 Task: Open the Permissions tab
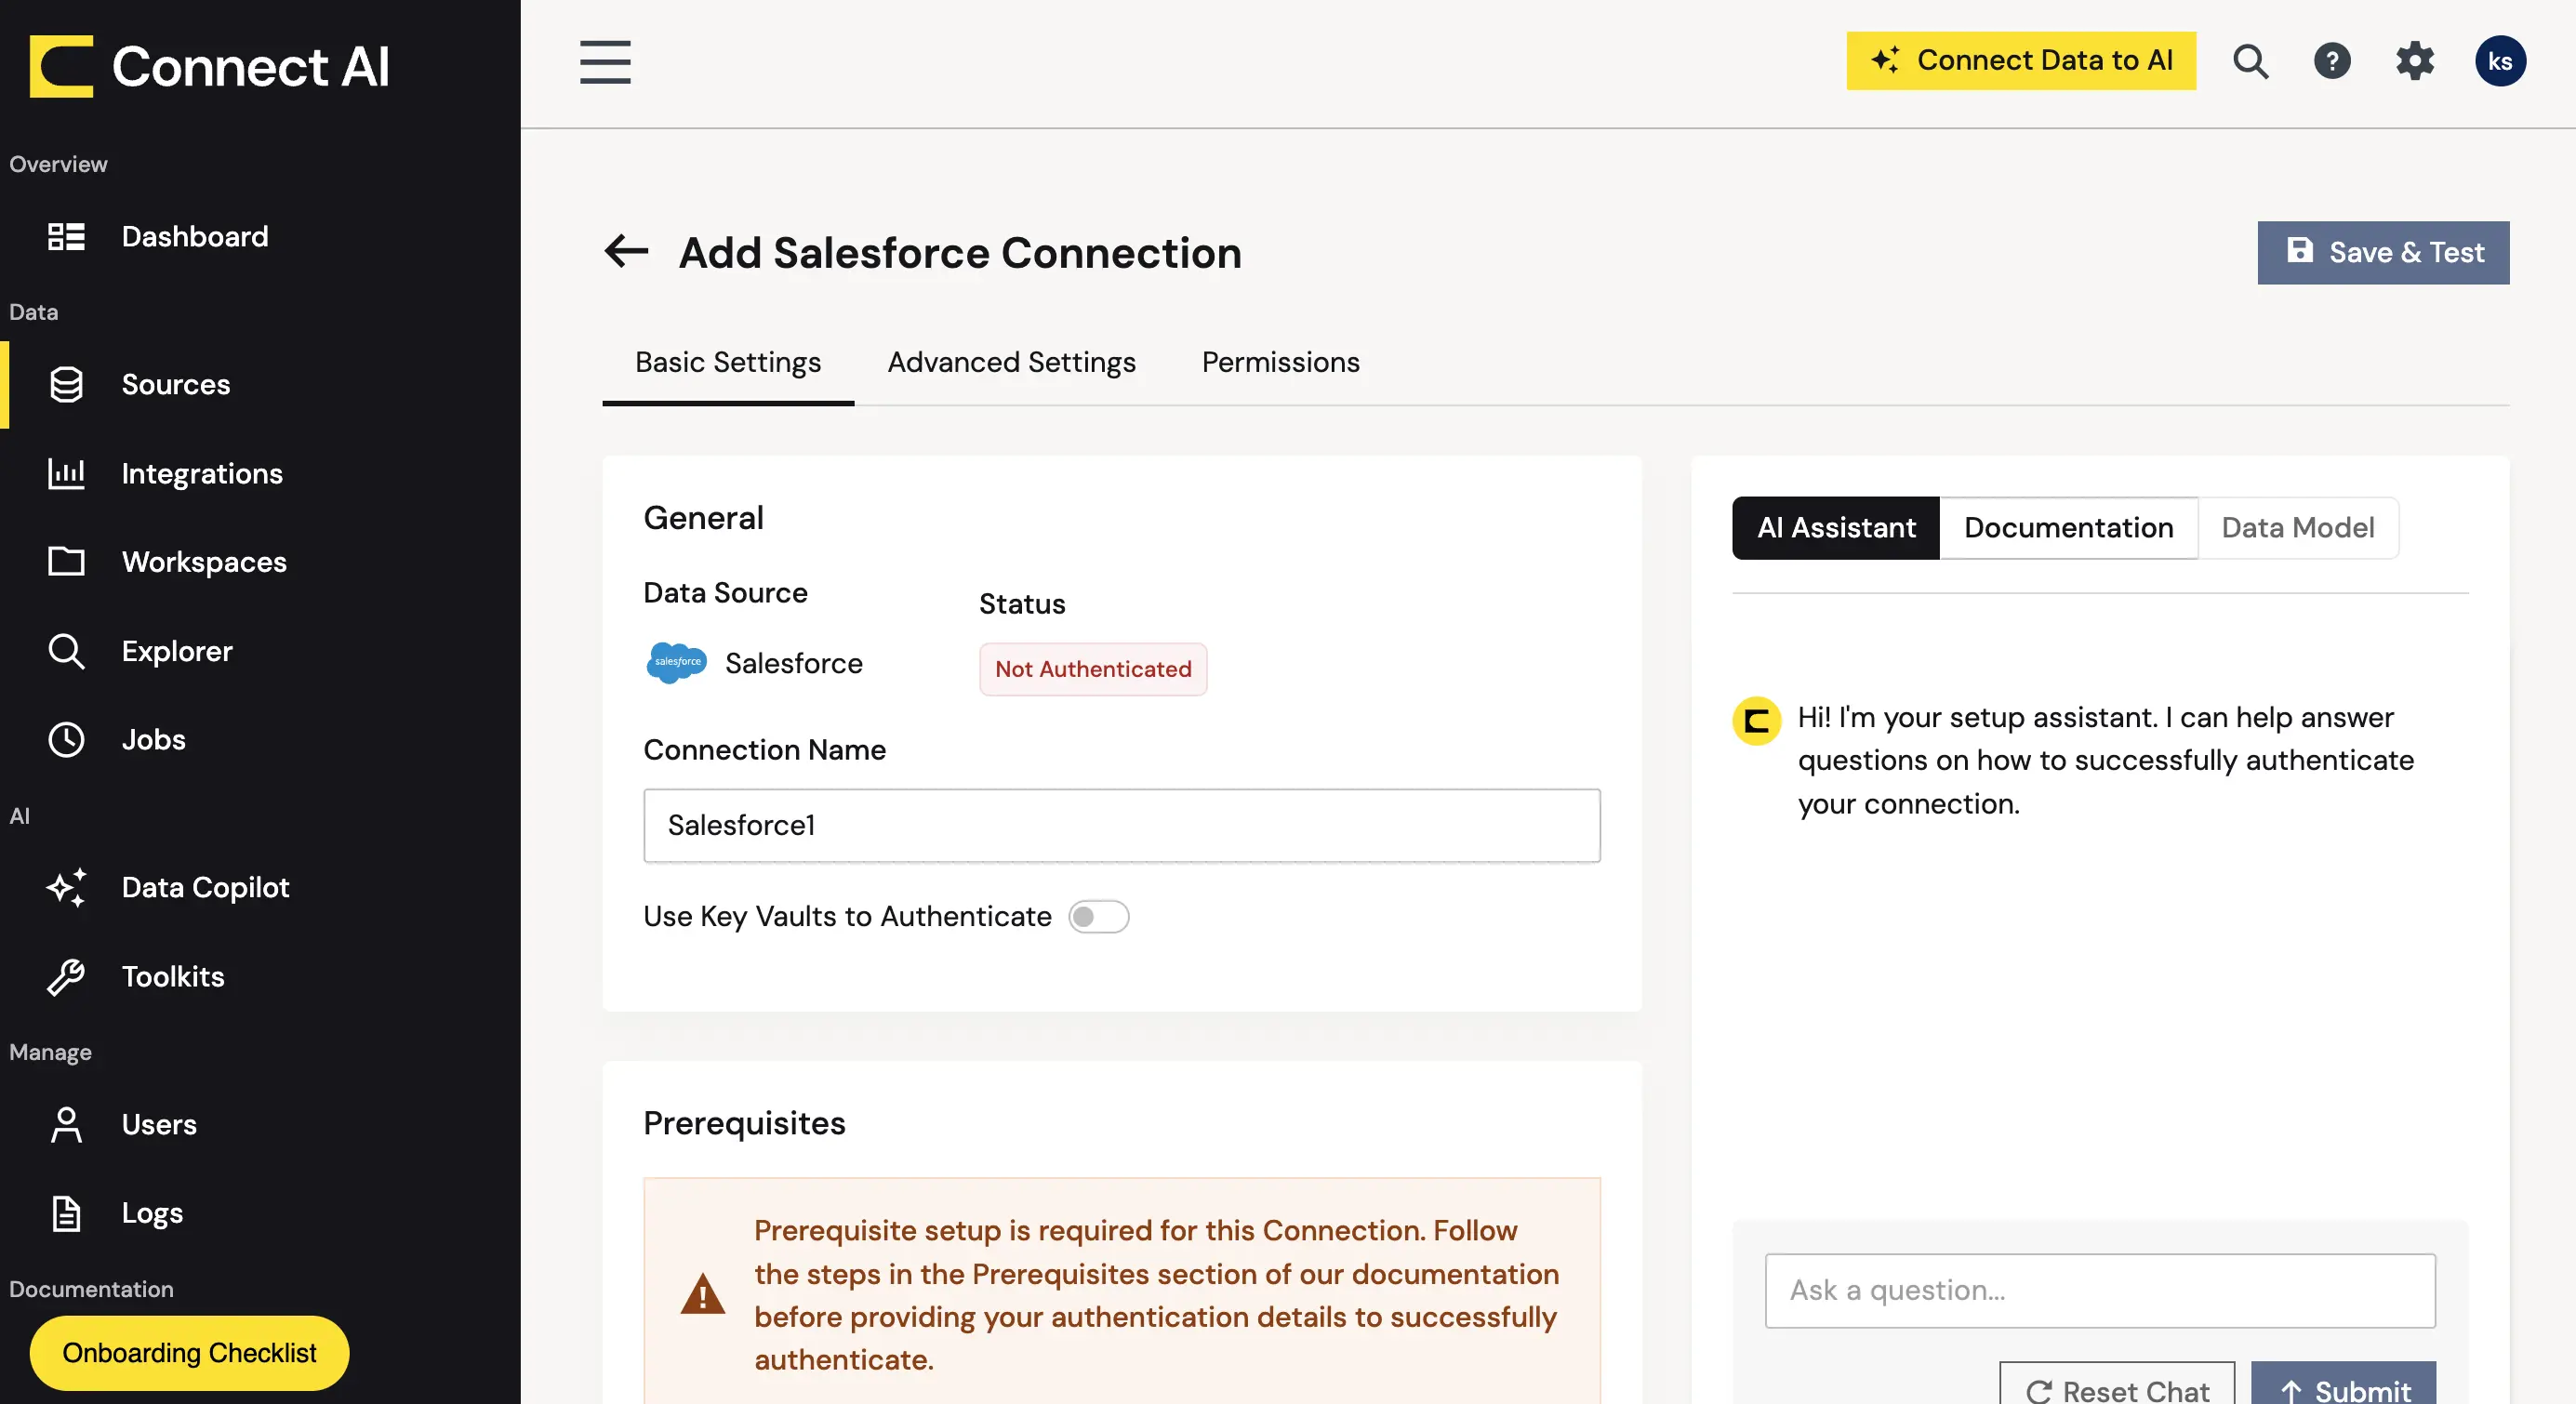[x=1280, y=362]
